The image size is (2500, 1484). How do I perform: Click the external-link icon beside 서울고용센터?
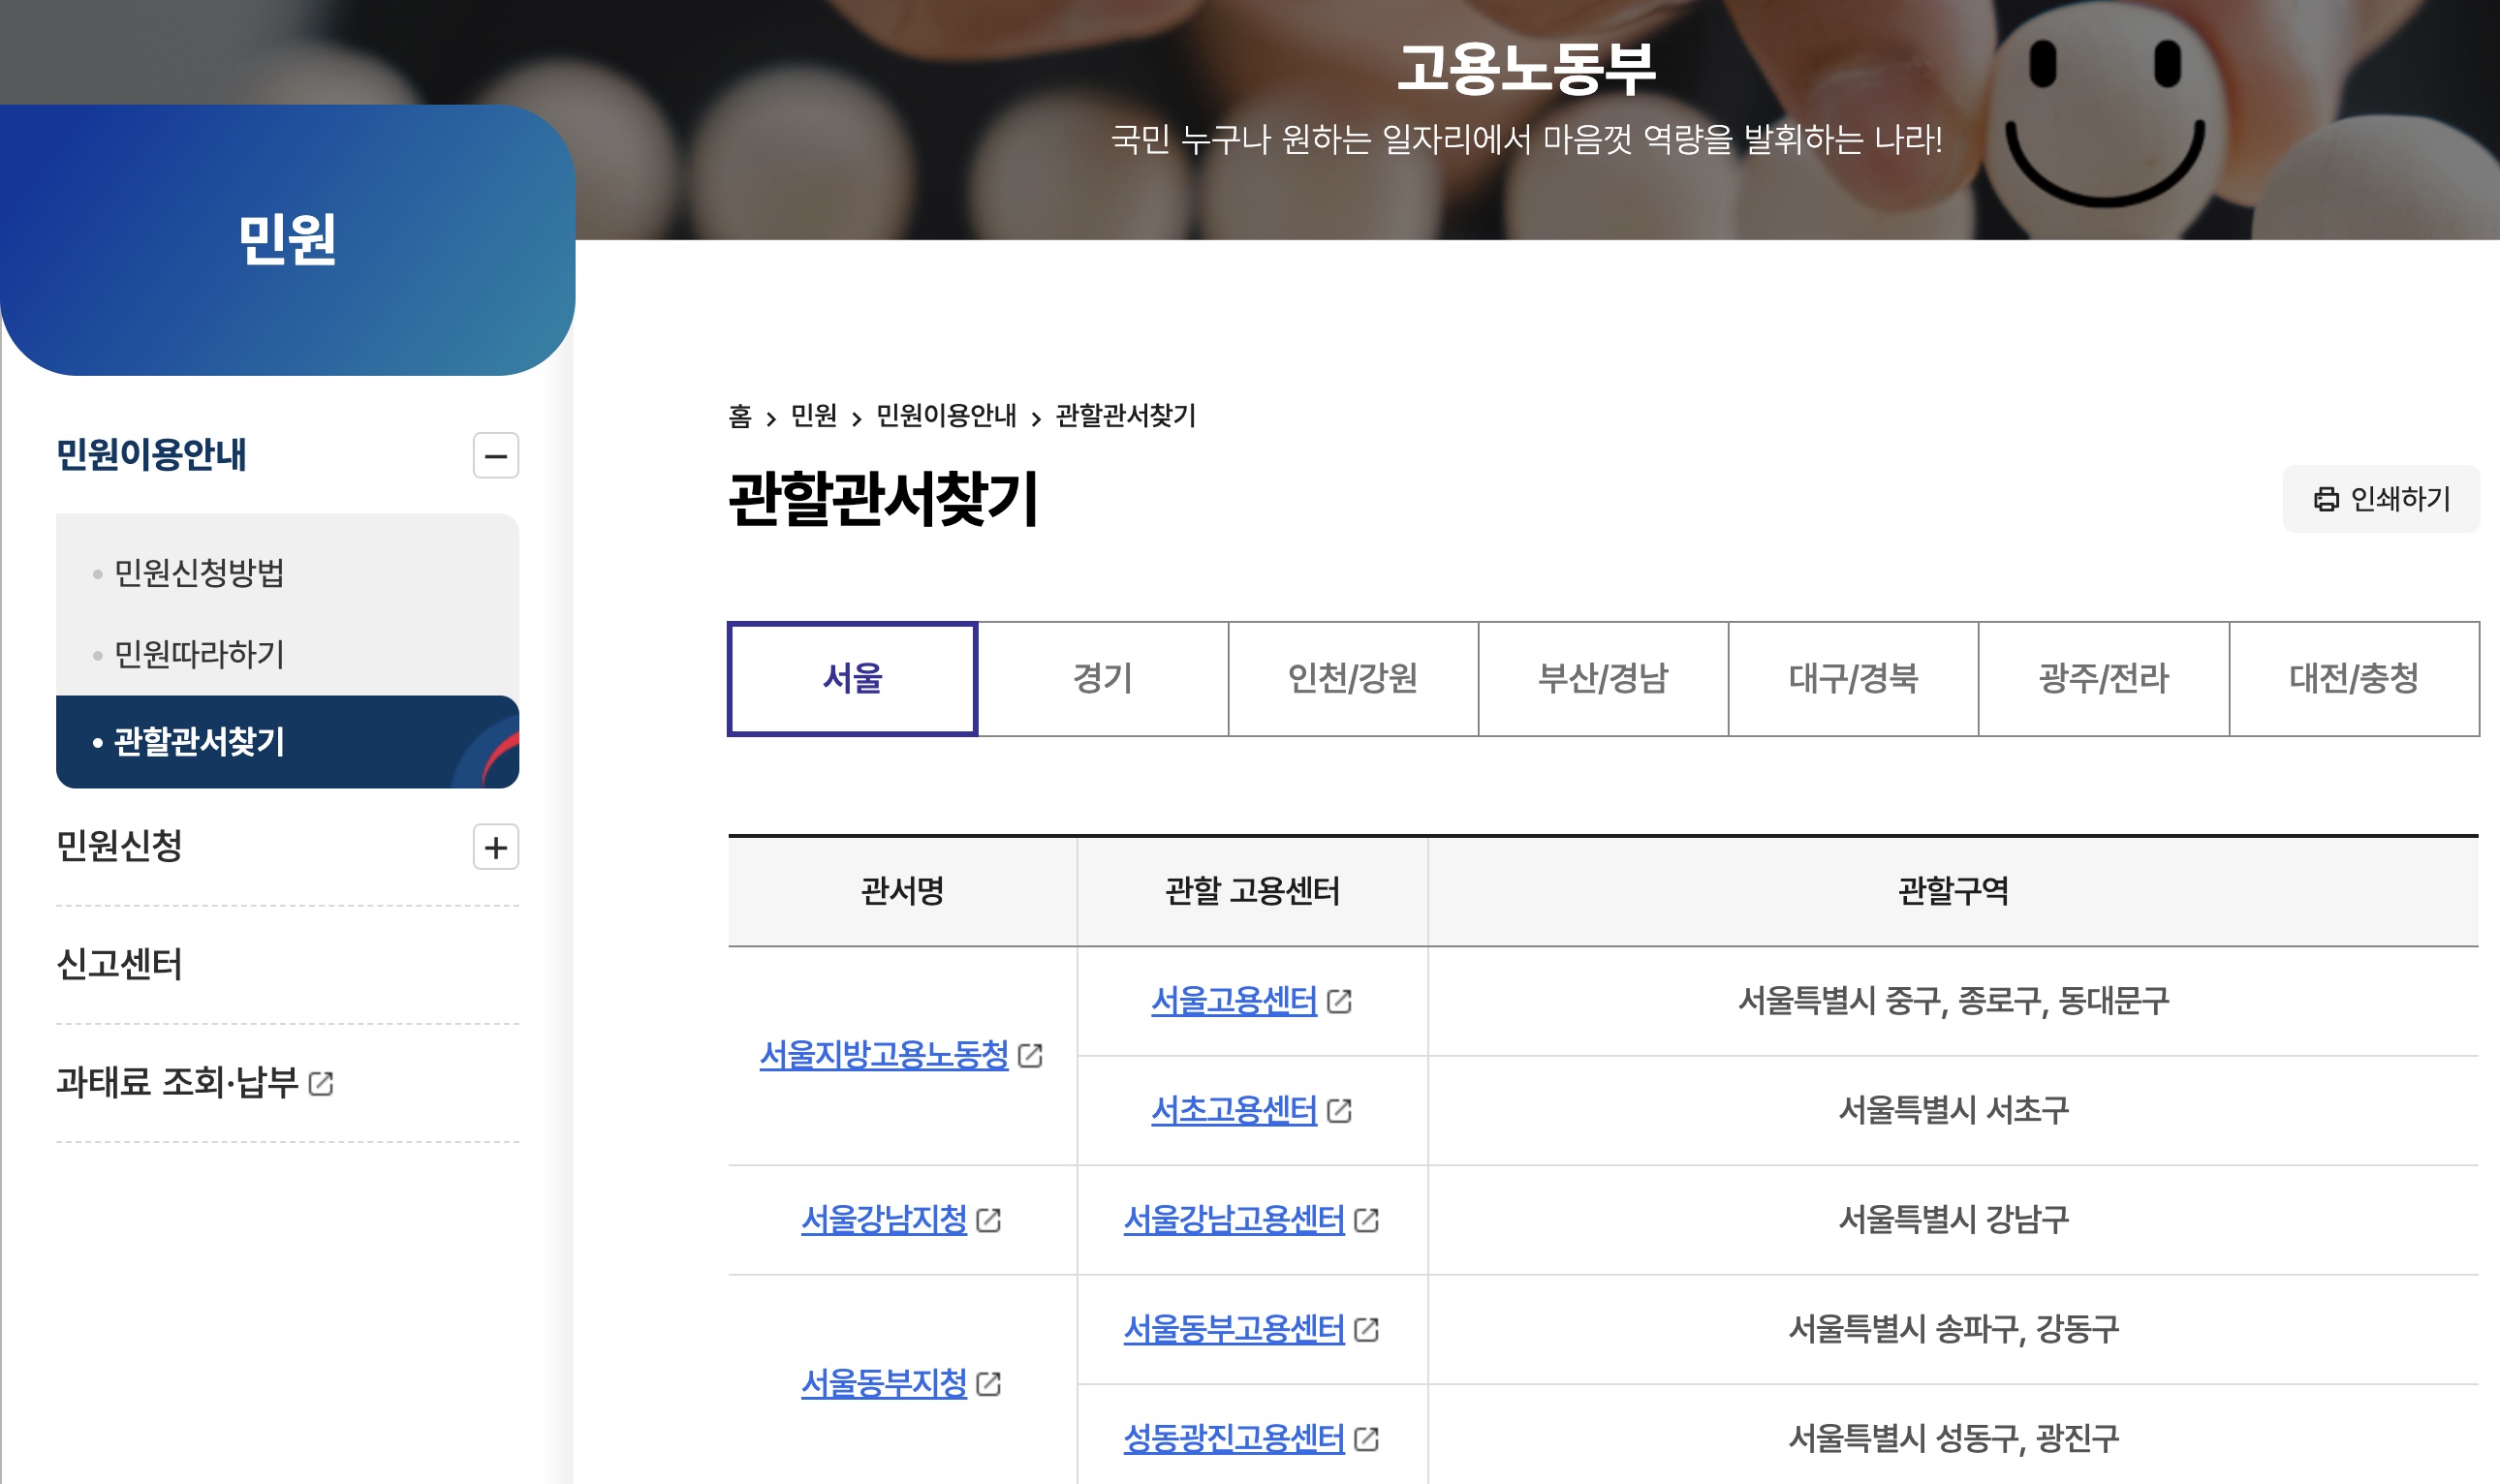(1339, 1000)
